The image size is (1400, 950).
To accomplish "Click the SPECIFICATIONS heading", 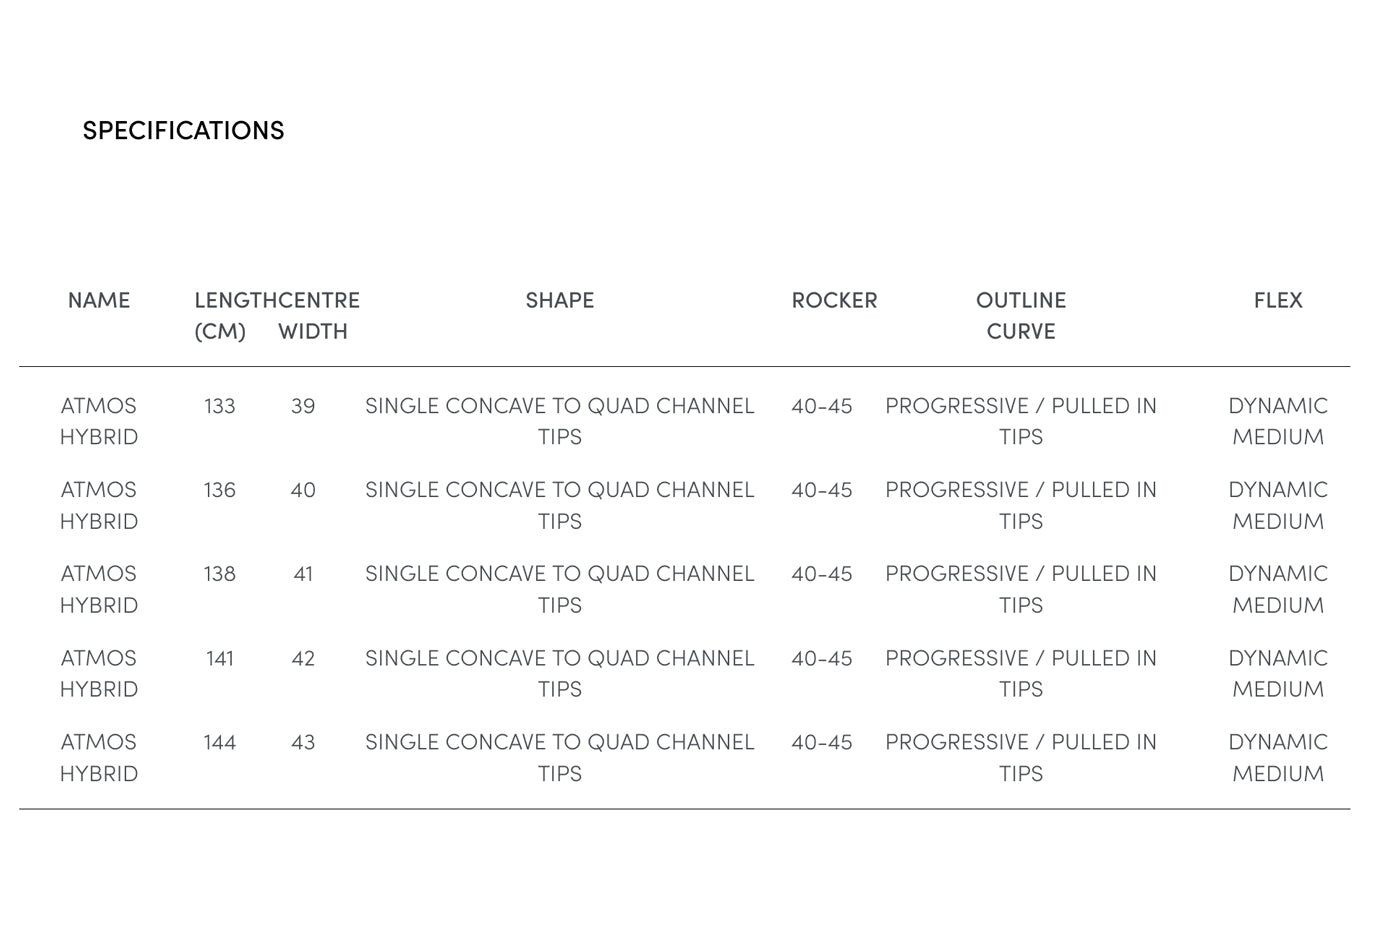I will click(x=183, y=131).
